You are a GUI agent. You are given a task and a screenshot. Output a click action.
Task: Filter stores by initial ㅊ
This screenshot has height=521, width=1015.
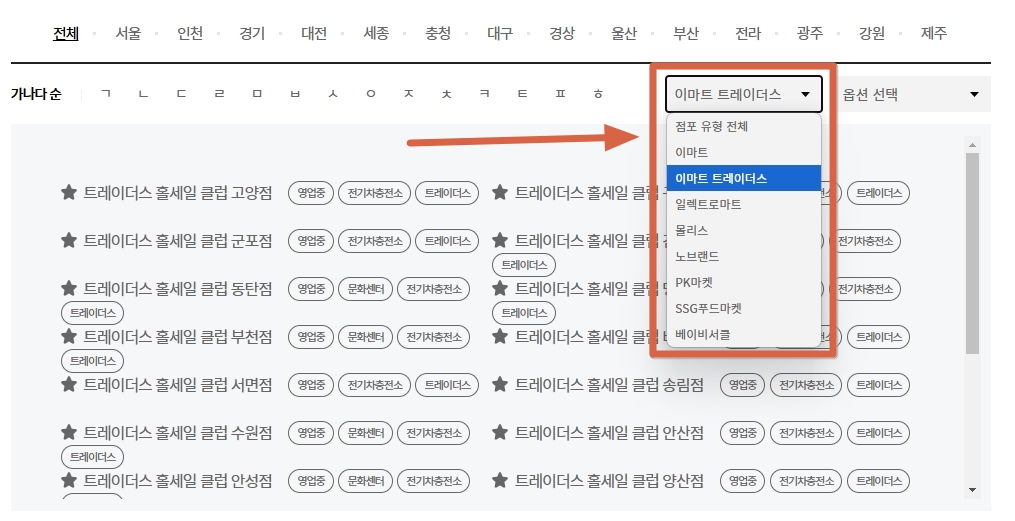pyautogui.click(x=447, y=94)
